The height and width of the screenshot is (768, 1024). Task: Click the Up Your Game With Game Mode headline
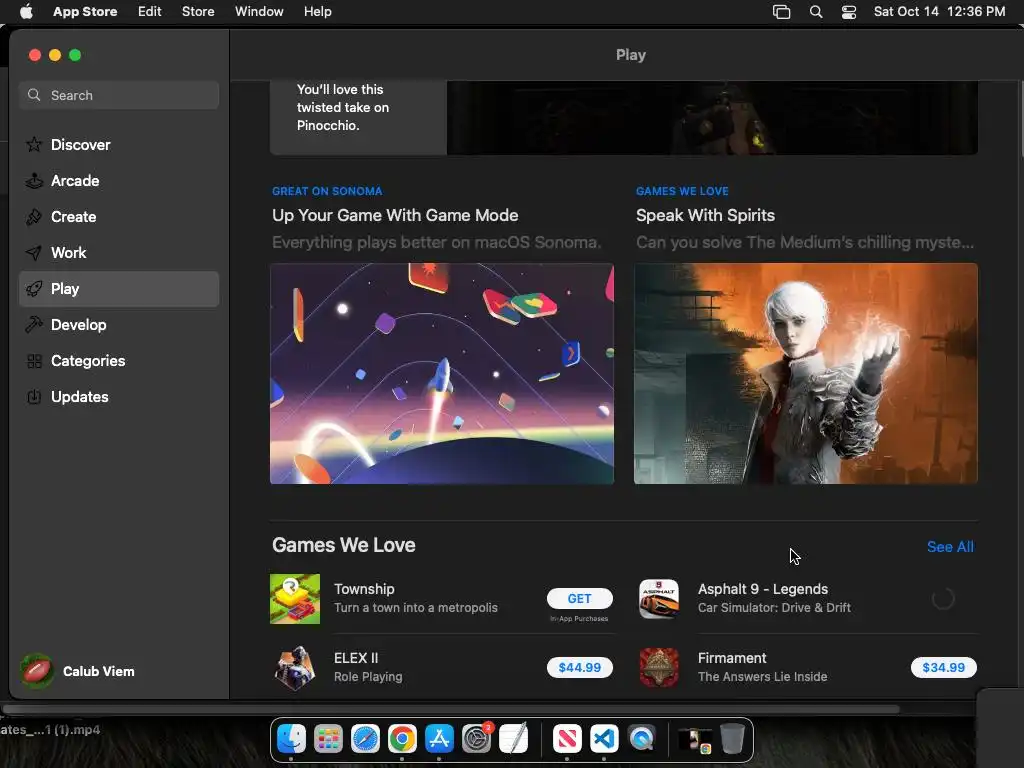coord(395,216)
